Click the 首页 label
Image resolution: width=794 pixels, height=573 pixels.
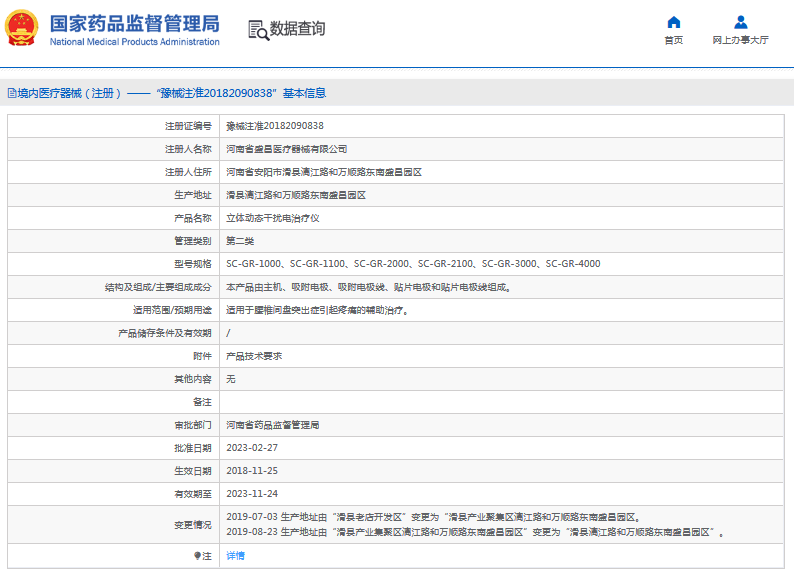673,40
